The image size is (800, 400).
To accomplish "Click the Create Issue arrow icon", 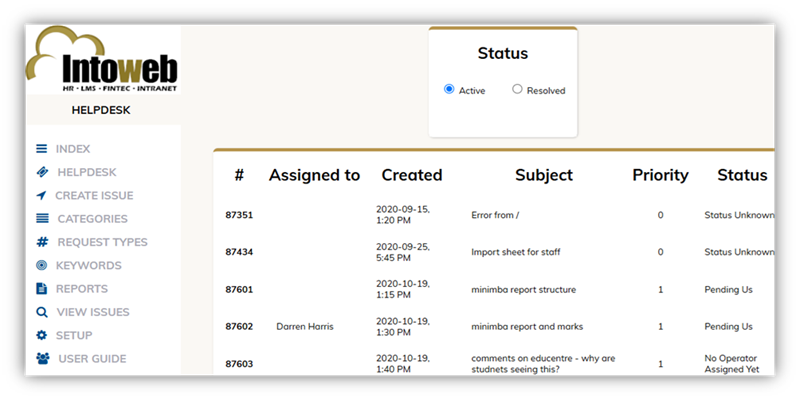I will (x=41, y=195).
